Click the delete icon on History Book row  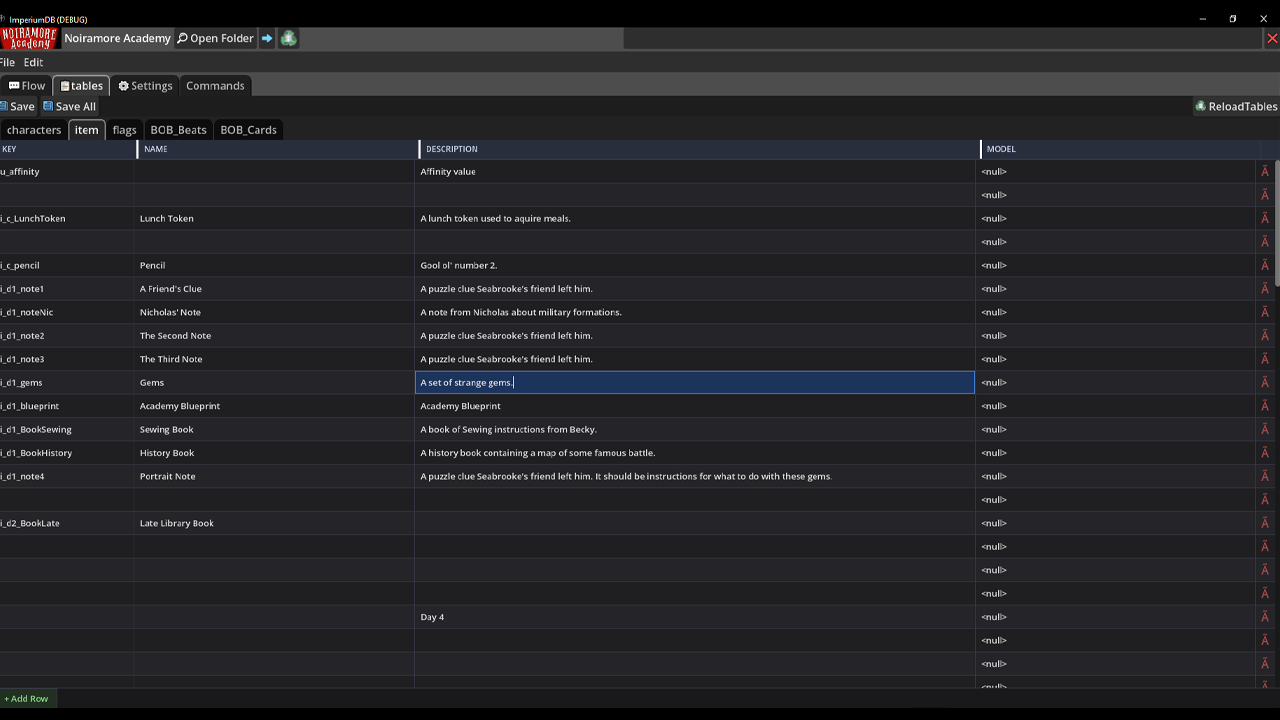coord(1265,453)
